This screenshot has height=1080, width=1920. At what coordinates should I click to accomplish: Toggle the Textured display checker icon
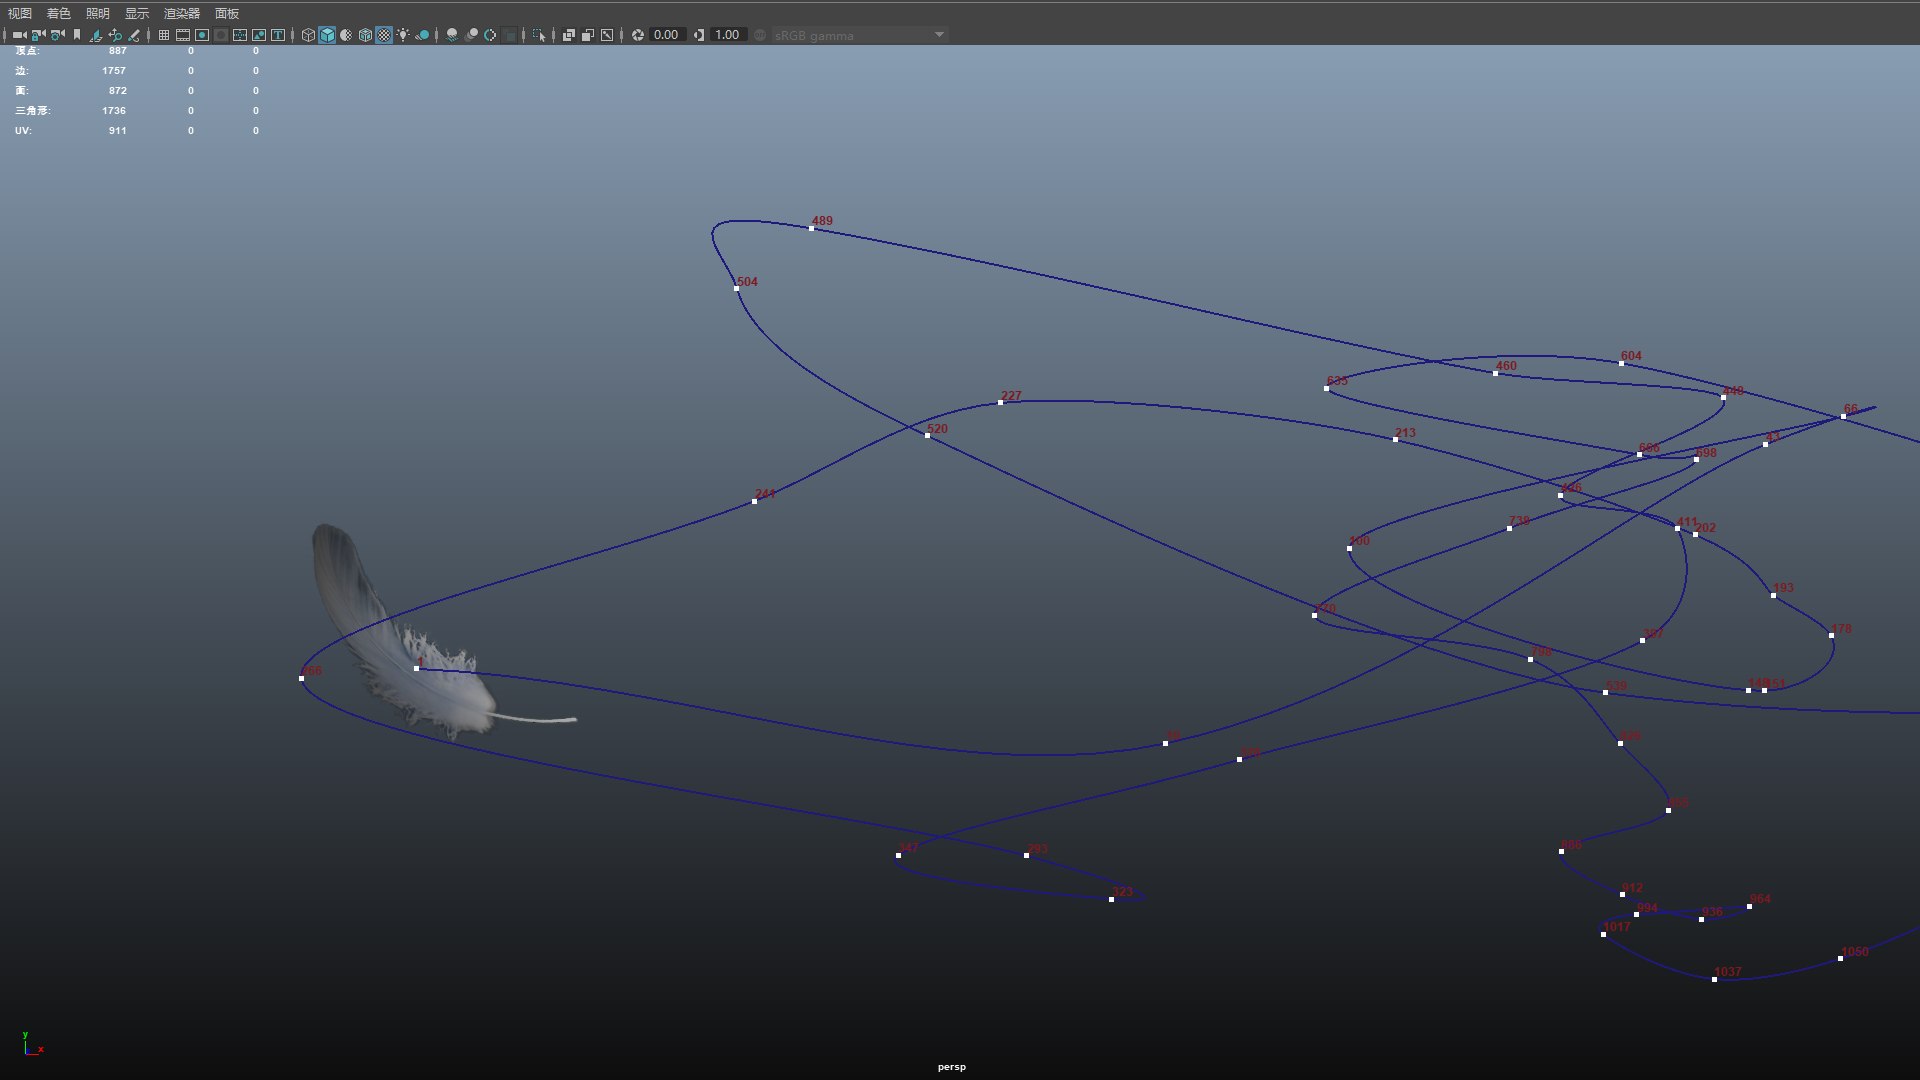pos(384,35)
